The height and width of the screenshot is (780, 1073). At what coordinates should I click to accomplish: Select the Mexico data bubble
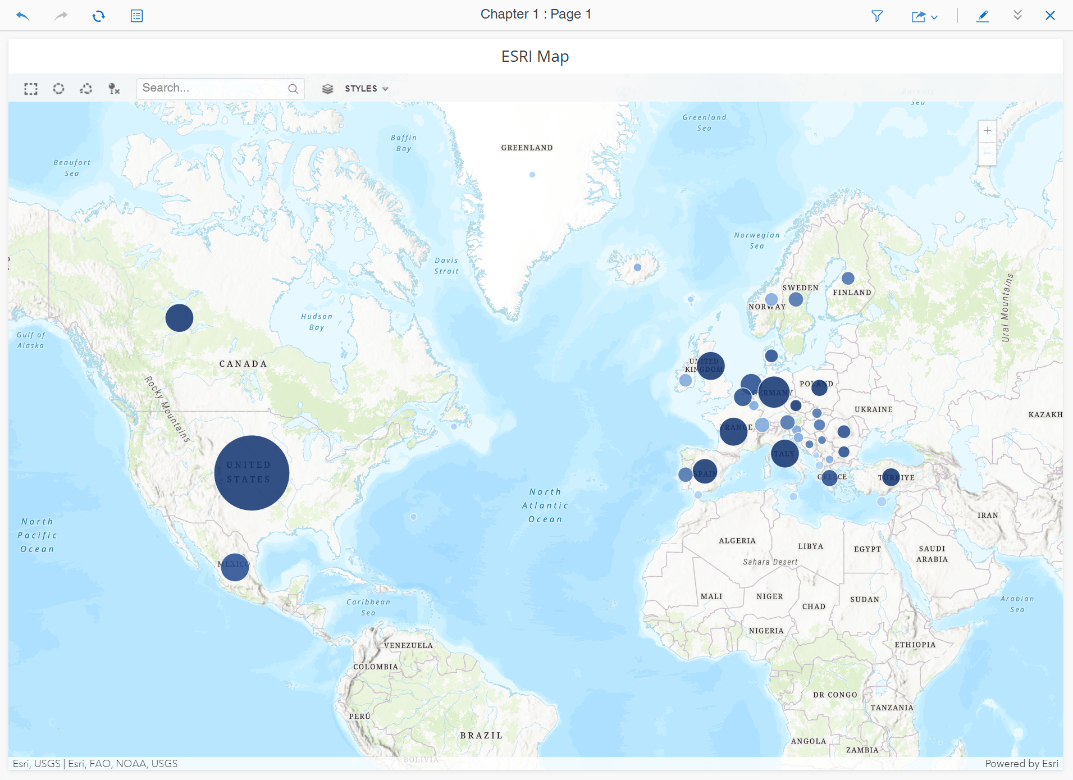point(234,567)
